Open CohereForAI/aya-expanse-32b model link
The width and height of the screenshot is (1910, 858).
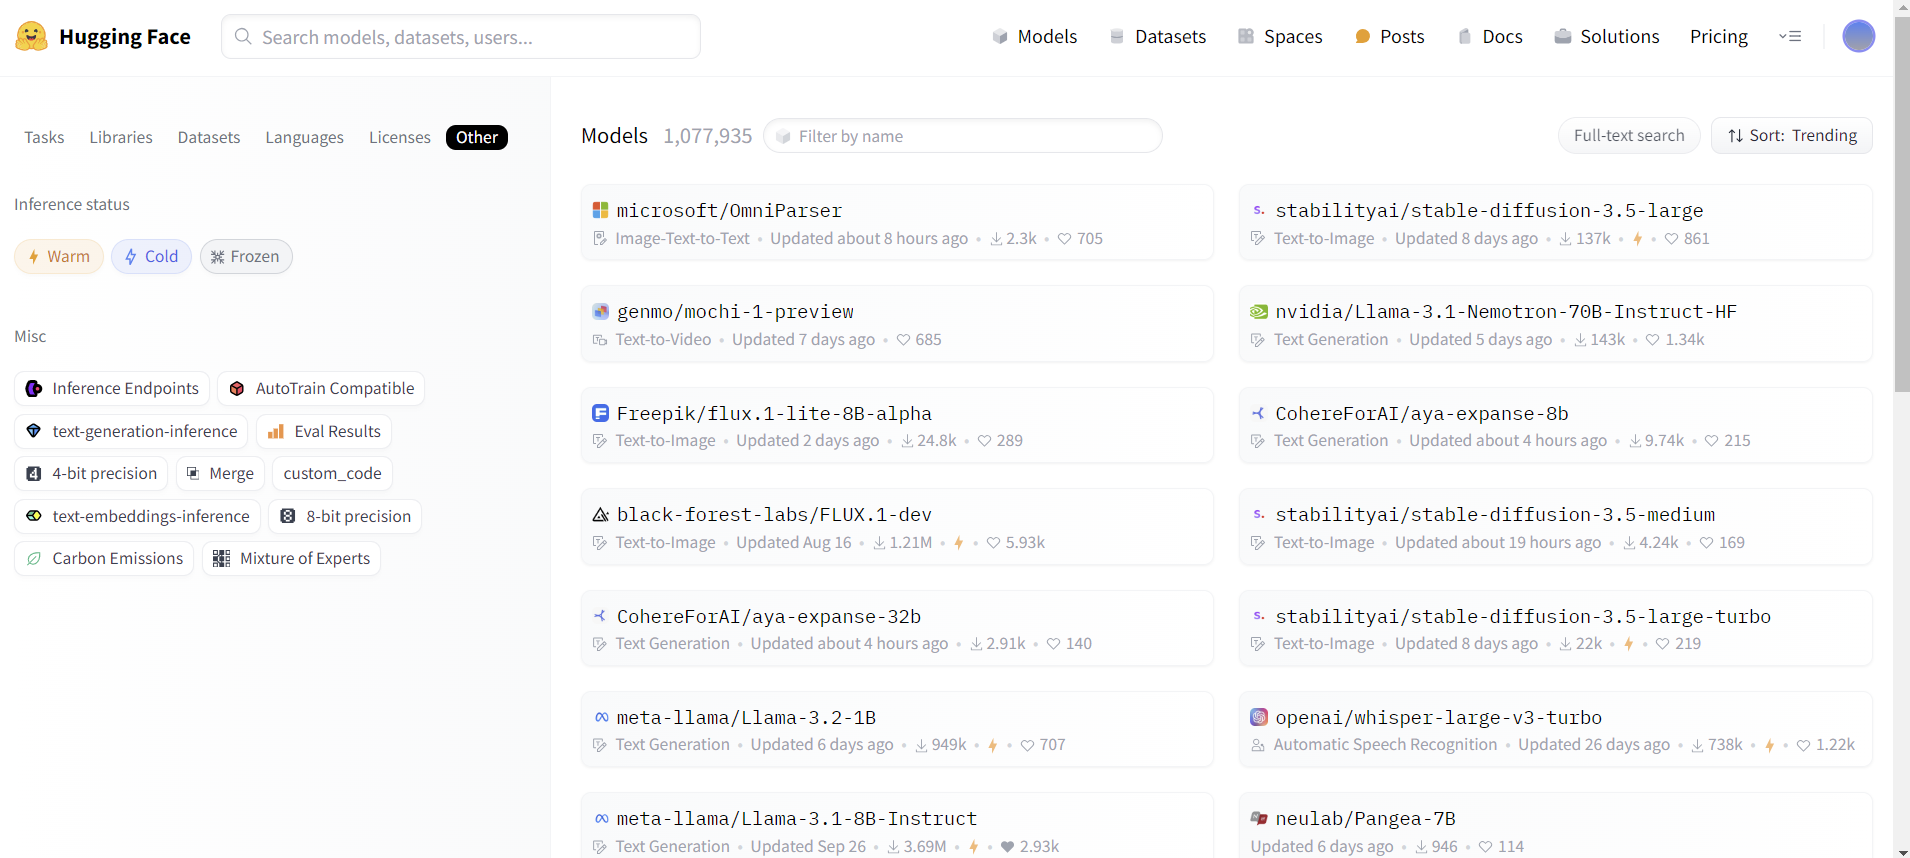(769, 616)
